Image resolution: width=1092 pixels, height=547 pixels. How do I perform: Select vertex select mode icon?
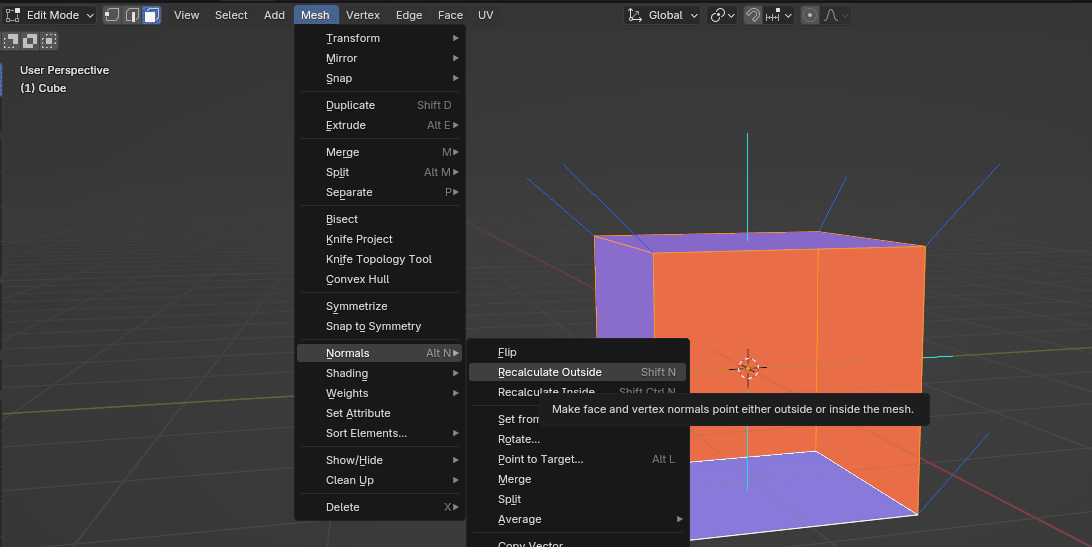112,15
